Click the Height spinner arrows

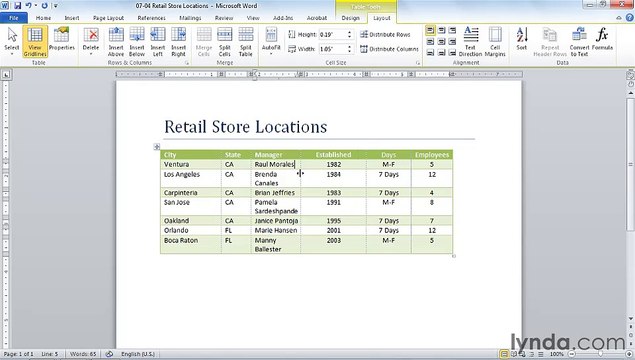[x=349, y=35]
